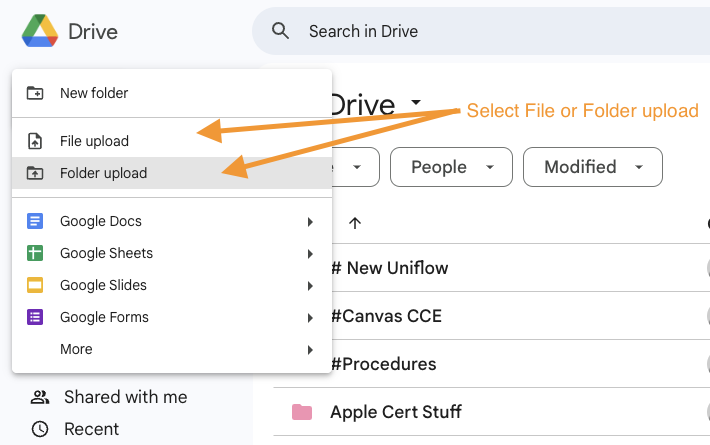Click into the Search in Drive field
Screen dimensions: 710x445
pos(481,31)
